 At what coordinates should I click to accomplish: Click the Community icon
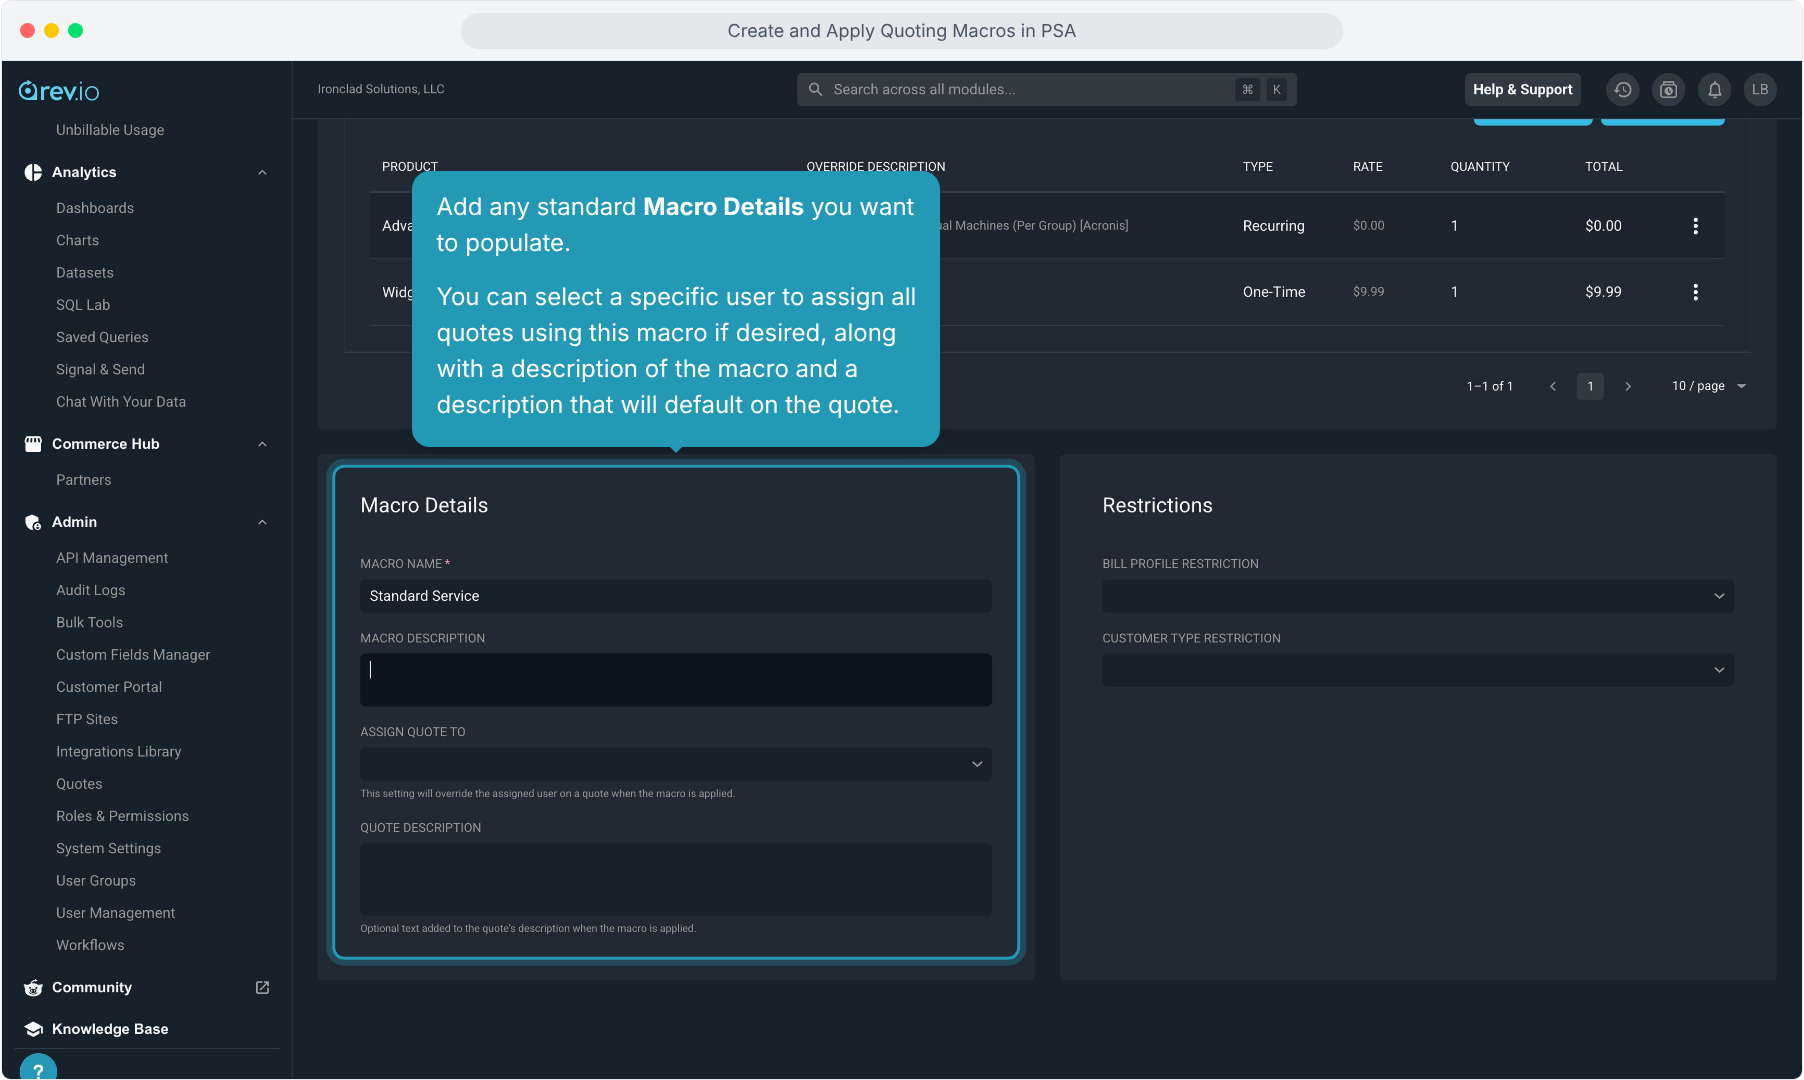pyautogui.click(x=33, y=988)
